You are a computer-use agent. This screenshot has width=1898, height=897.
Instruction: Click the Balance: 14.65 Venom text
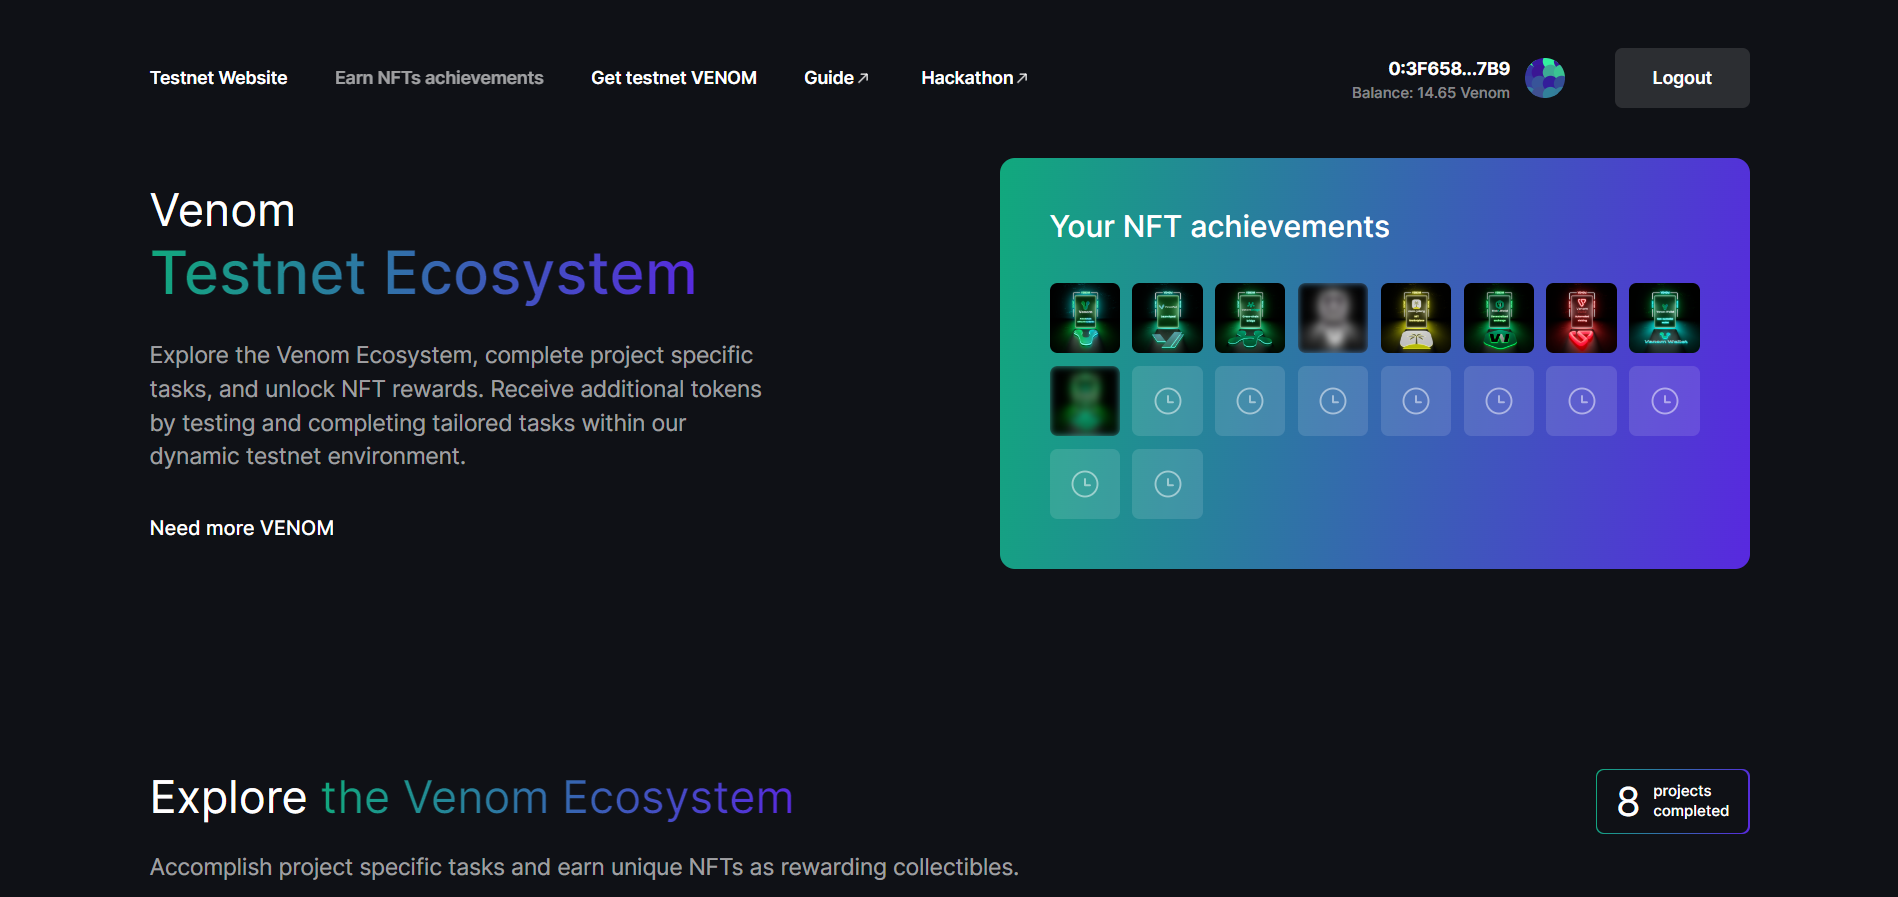pyautogui.click(x=1431, y=93)
